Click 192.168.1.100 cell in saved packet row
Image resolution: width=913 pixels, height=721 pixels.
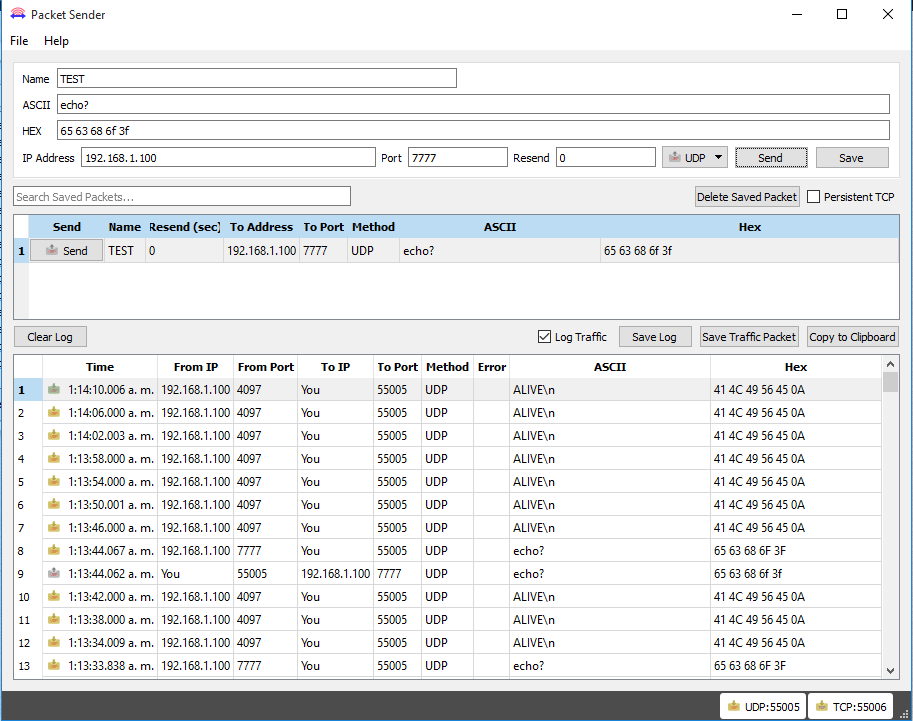[x=261, y=250]
